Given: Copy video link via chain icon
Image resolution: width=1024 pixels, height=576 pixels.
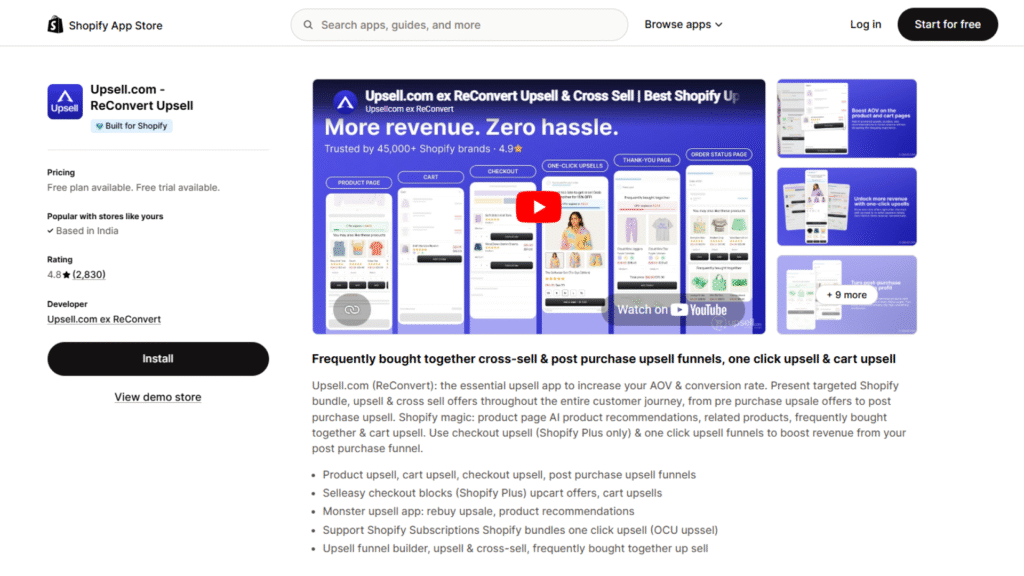Looking at the screenshot, I should (352, 310).
